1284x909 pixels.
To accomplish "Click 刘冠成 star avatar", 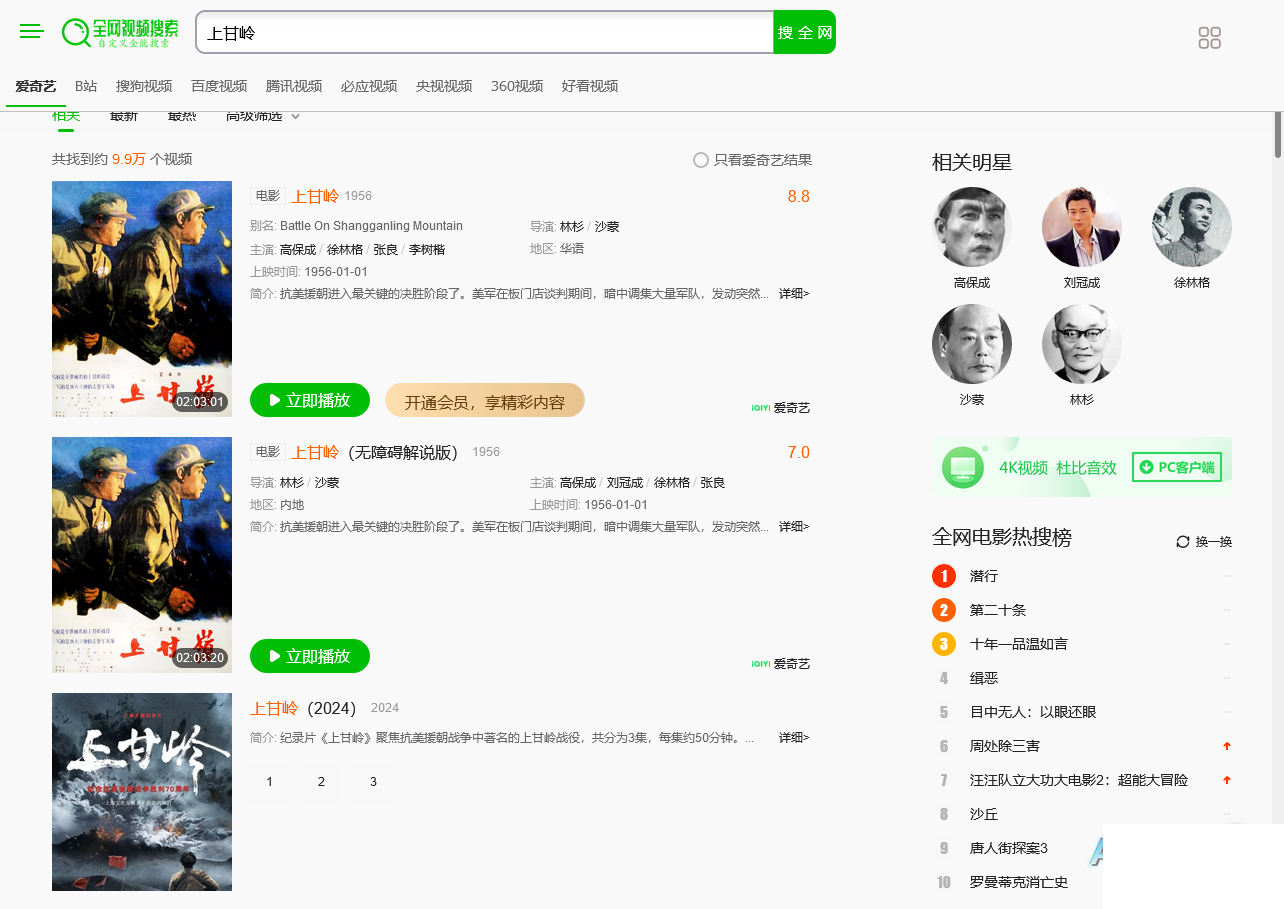I will coord(1082,227).
